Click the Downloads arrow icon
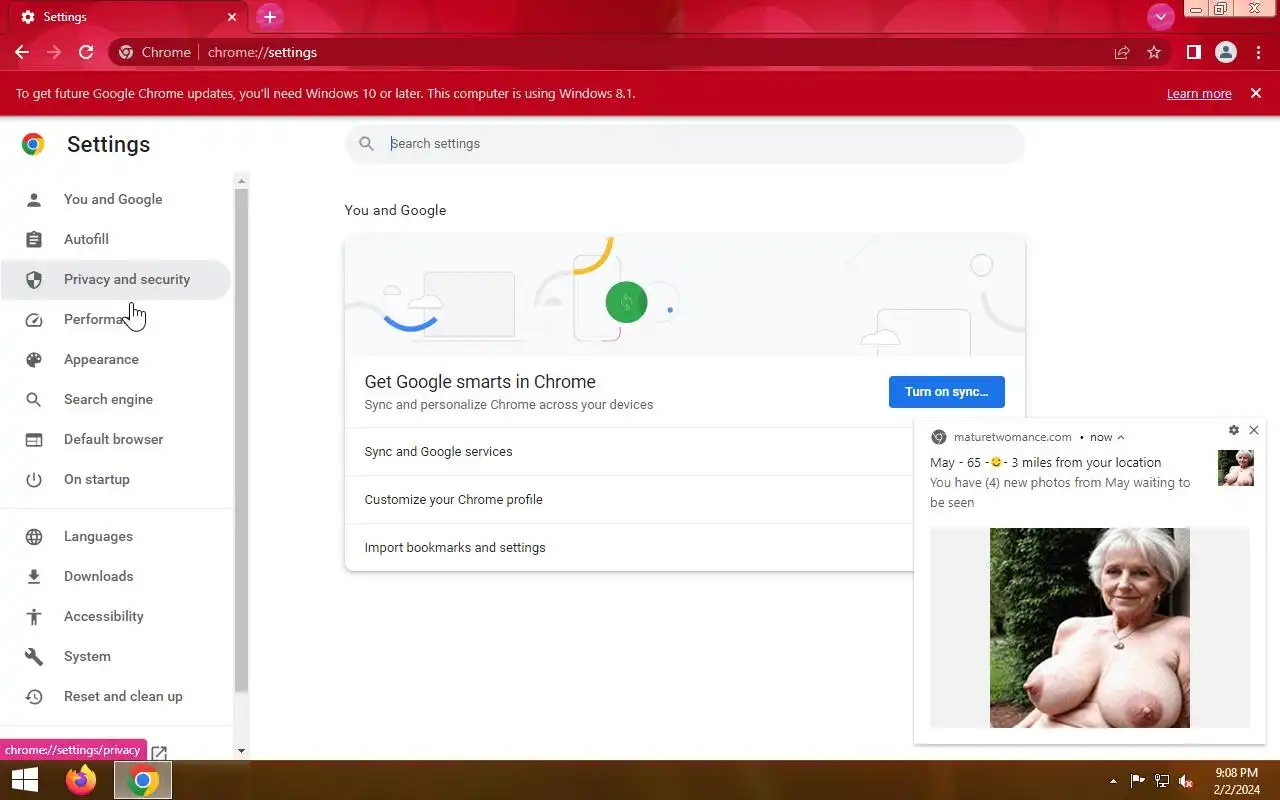 34,576
